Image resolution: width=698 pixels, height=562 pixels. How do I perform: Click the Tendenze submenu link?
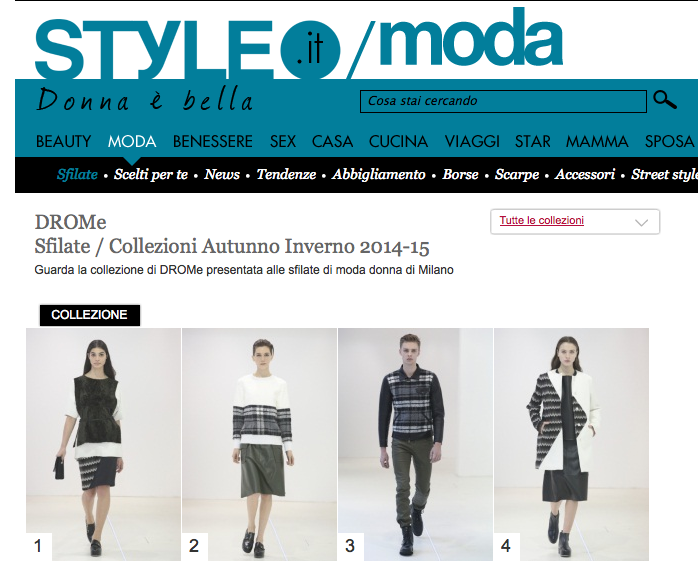(x=286, y=174)
